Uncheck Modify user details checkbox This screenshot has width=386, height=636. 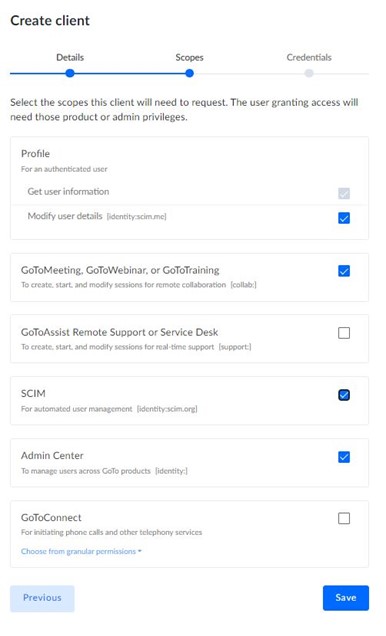344,218
